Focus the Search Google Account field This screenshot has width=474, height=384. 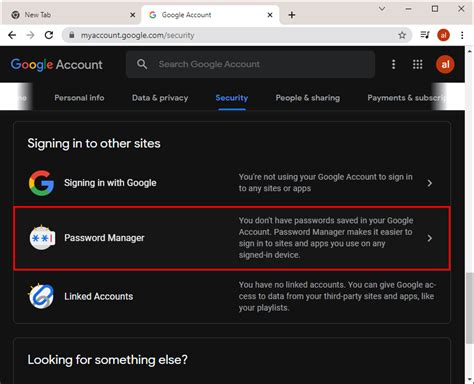(x=250, y=64)
